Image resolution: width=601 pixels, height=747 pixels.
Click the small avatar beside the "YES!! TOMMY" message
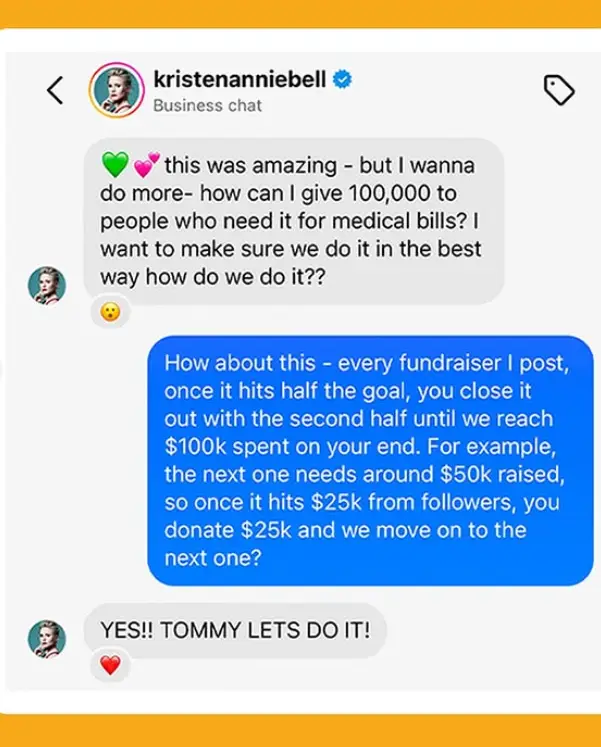tap(47, 638)
